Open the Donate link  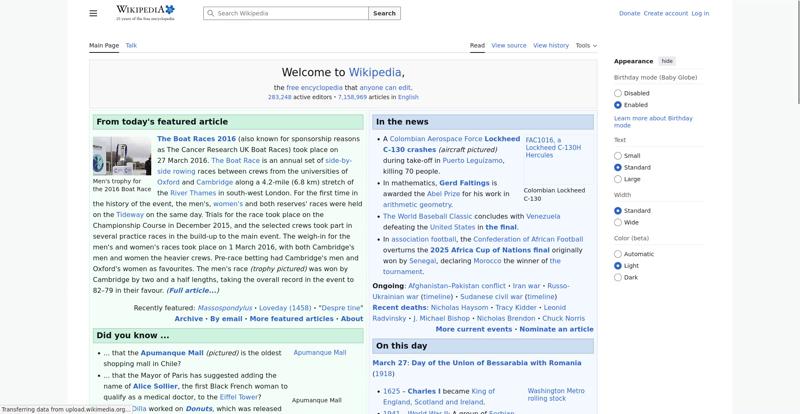tap(629, 14)
